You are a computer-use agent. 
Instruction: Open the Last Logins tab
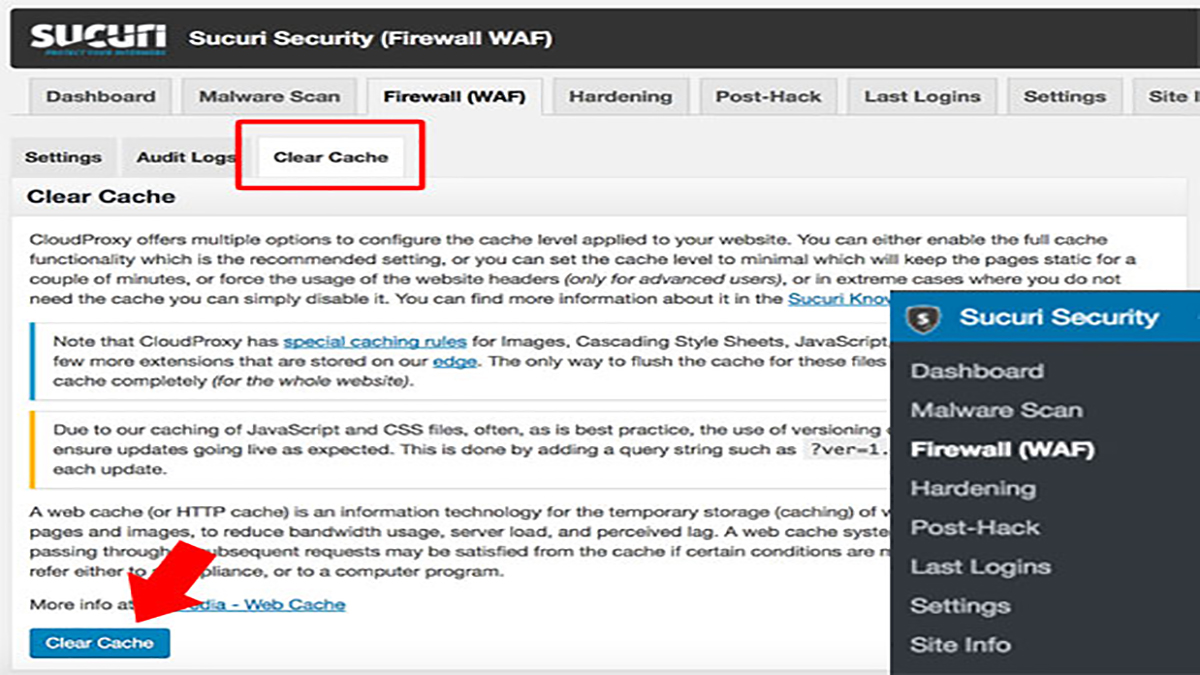tap(922, 97)
